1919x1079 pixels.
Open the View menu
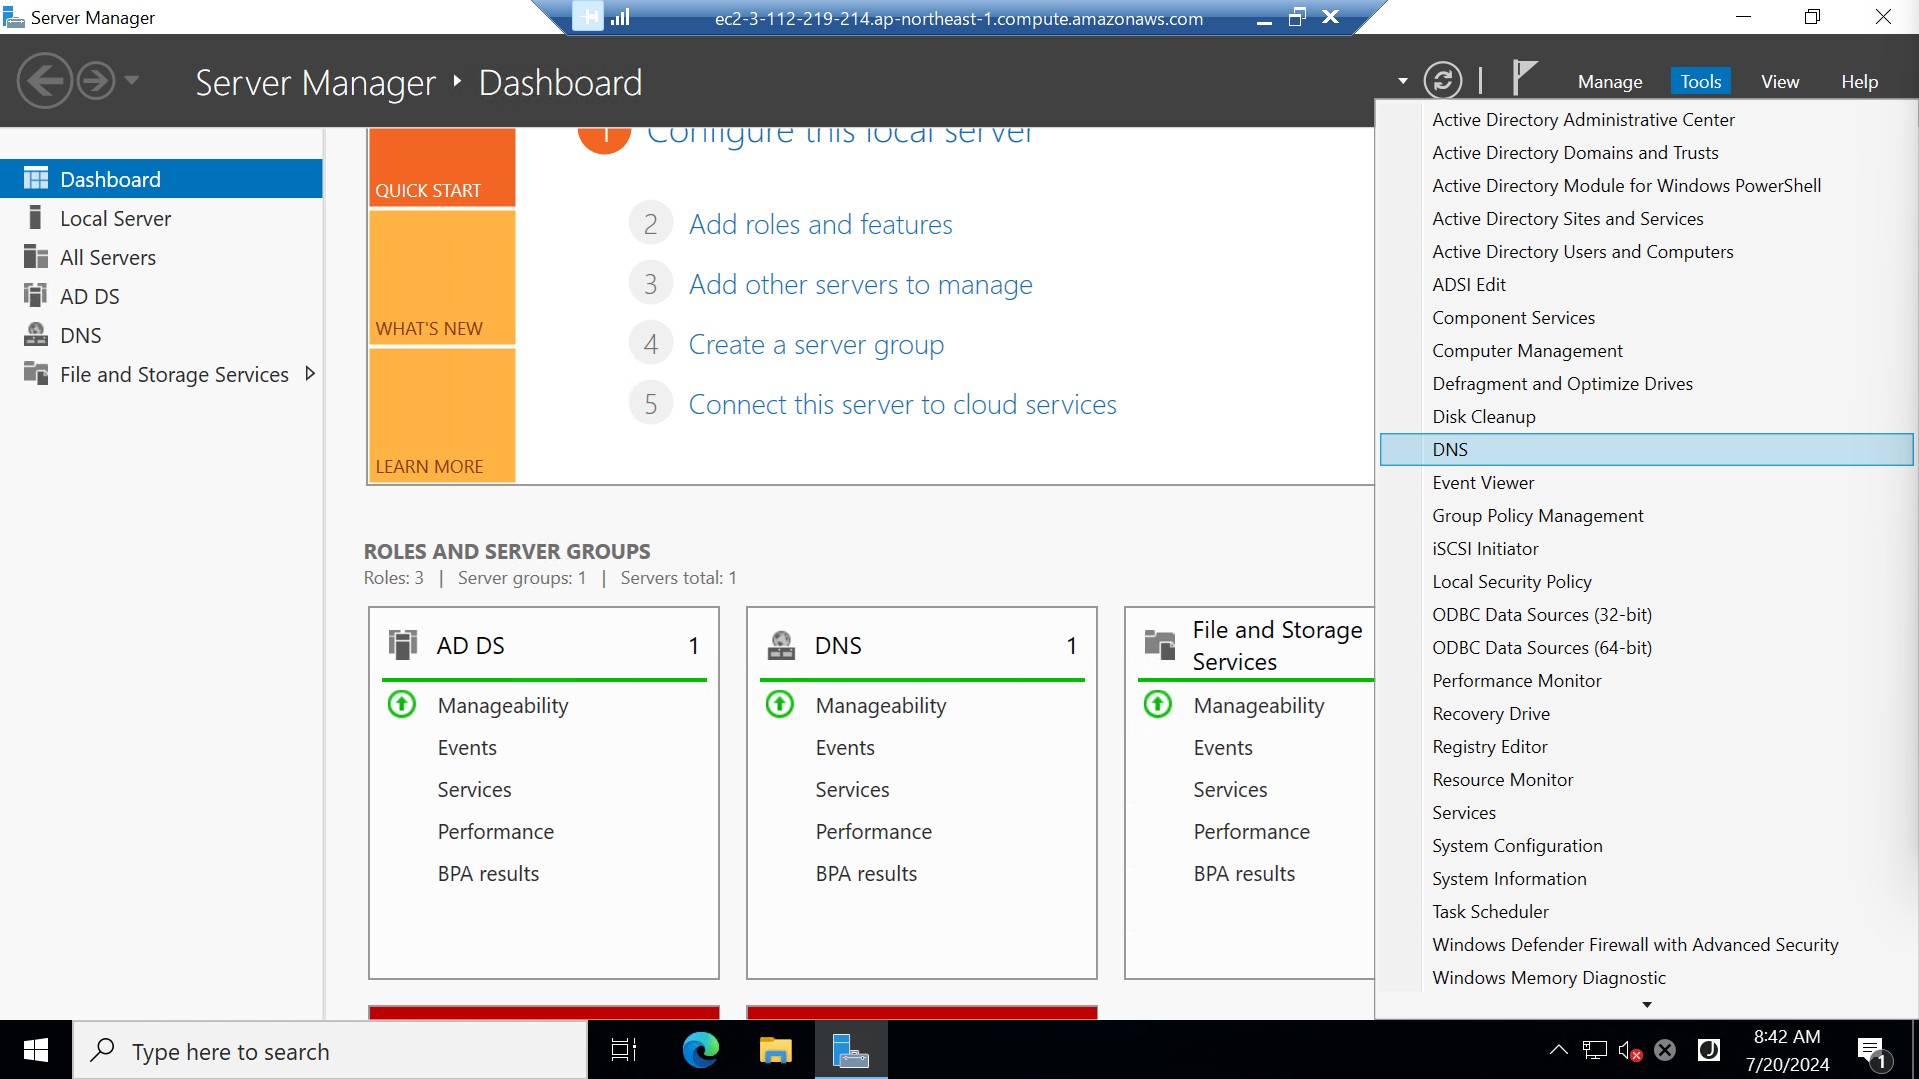(1779, 81)
